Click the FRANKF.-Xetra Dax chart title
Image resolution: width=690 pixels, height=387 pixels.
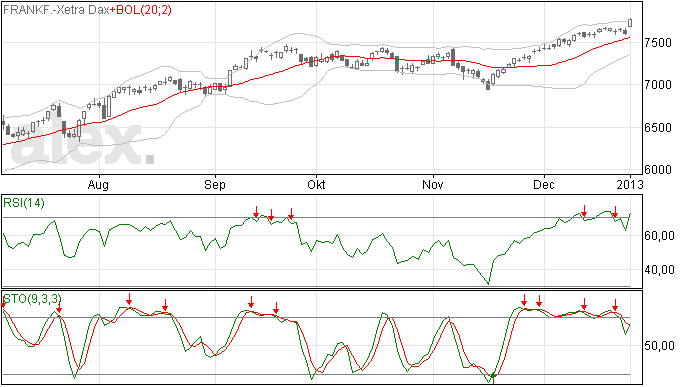click(x=56, y=10)
